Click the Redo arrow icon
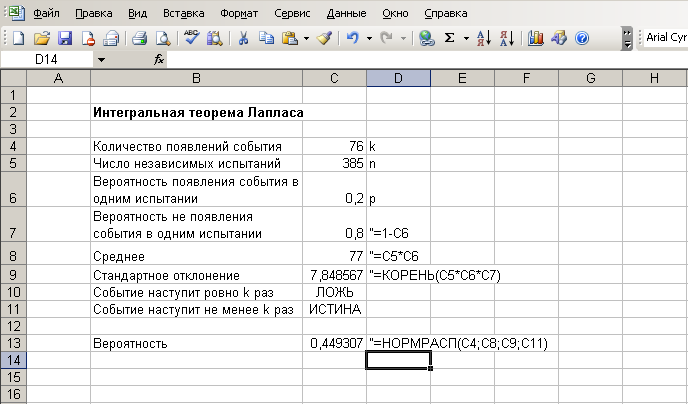The image size is (688, 404). [386, 38]
